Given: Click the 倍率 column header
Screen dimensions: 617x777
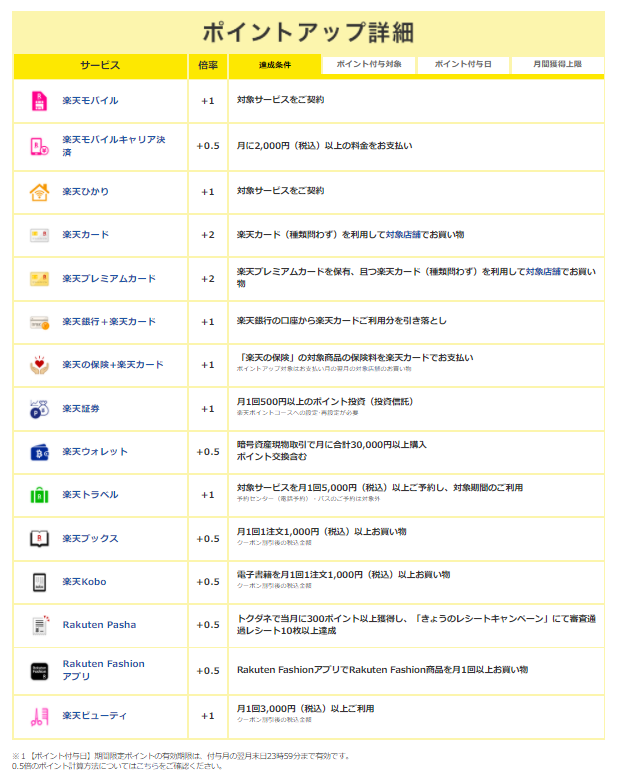Looking at the screenshot, I should click(x=208, y=65).
